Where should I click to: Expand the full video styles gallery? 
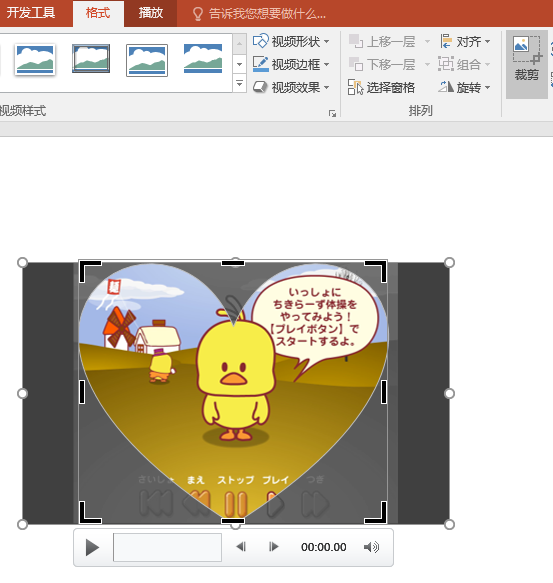click(x=239, y=84)
